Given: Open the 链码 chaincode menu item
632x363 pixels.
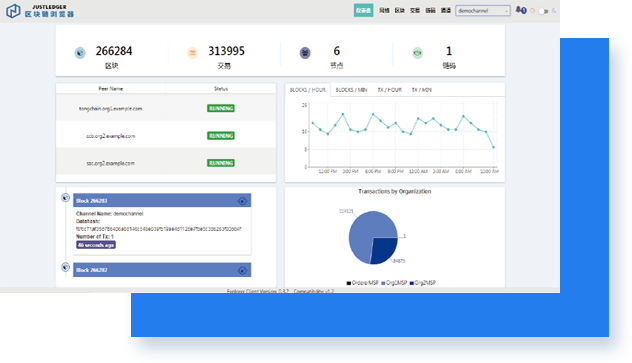Looking at the screenshot, I should pos(430,10).
